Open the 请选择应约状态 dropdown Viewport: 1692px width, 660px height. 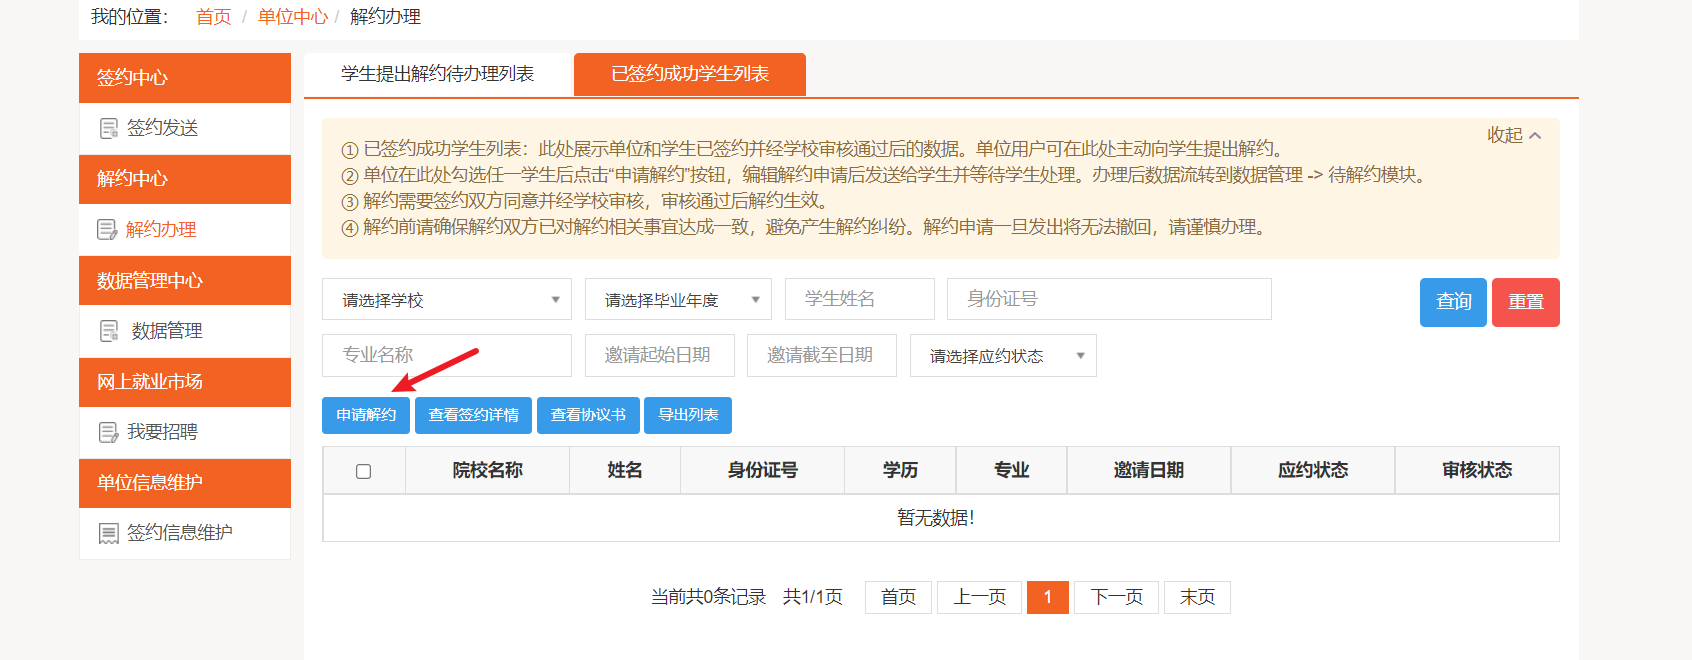pos(1002,356)
